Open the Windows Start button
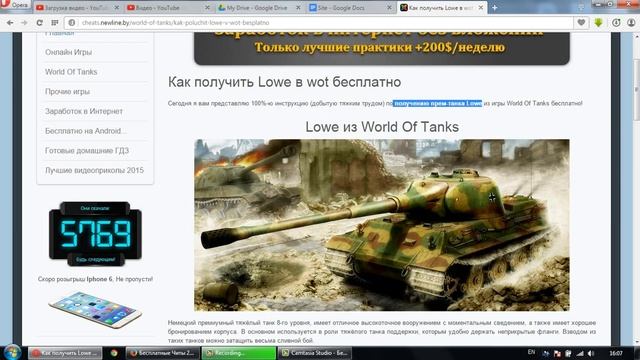 tap(13, 353)
